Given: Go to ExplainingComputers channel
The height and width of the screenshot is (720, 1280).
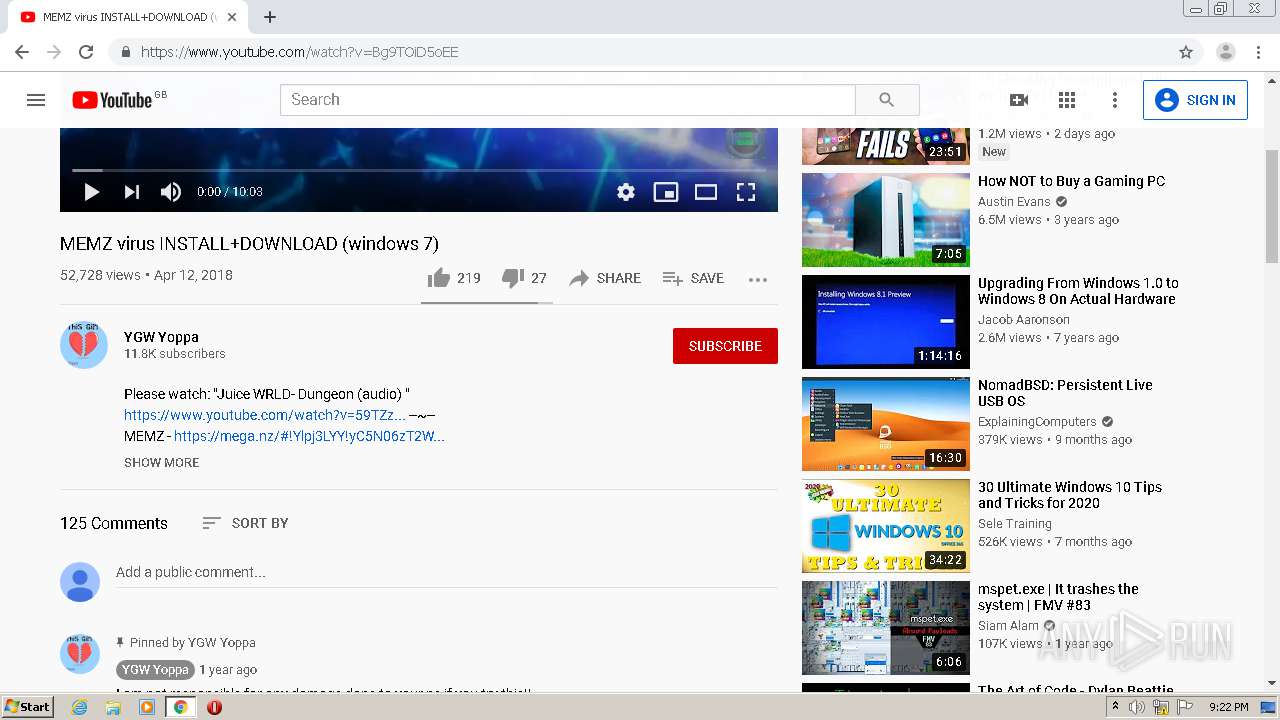Looking at the screenshot, I should tap(1037, 421).
